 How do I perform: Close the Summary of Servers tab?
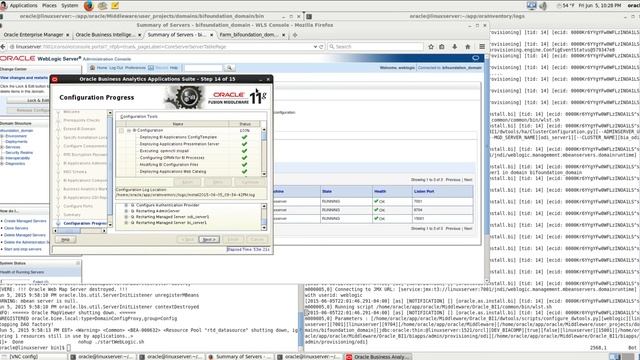[x=211, y=35]
